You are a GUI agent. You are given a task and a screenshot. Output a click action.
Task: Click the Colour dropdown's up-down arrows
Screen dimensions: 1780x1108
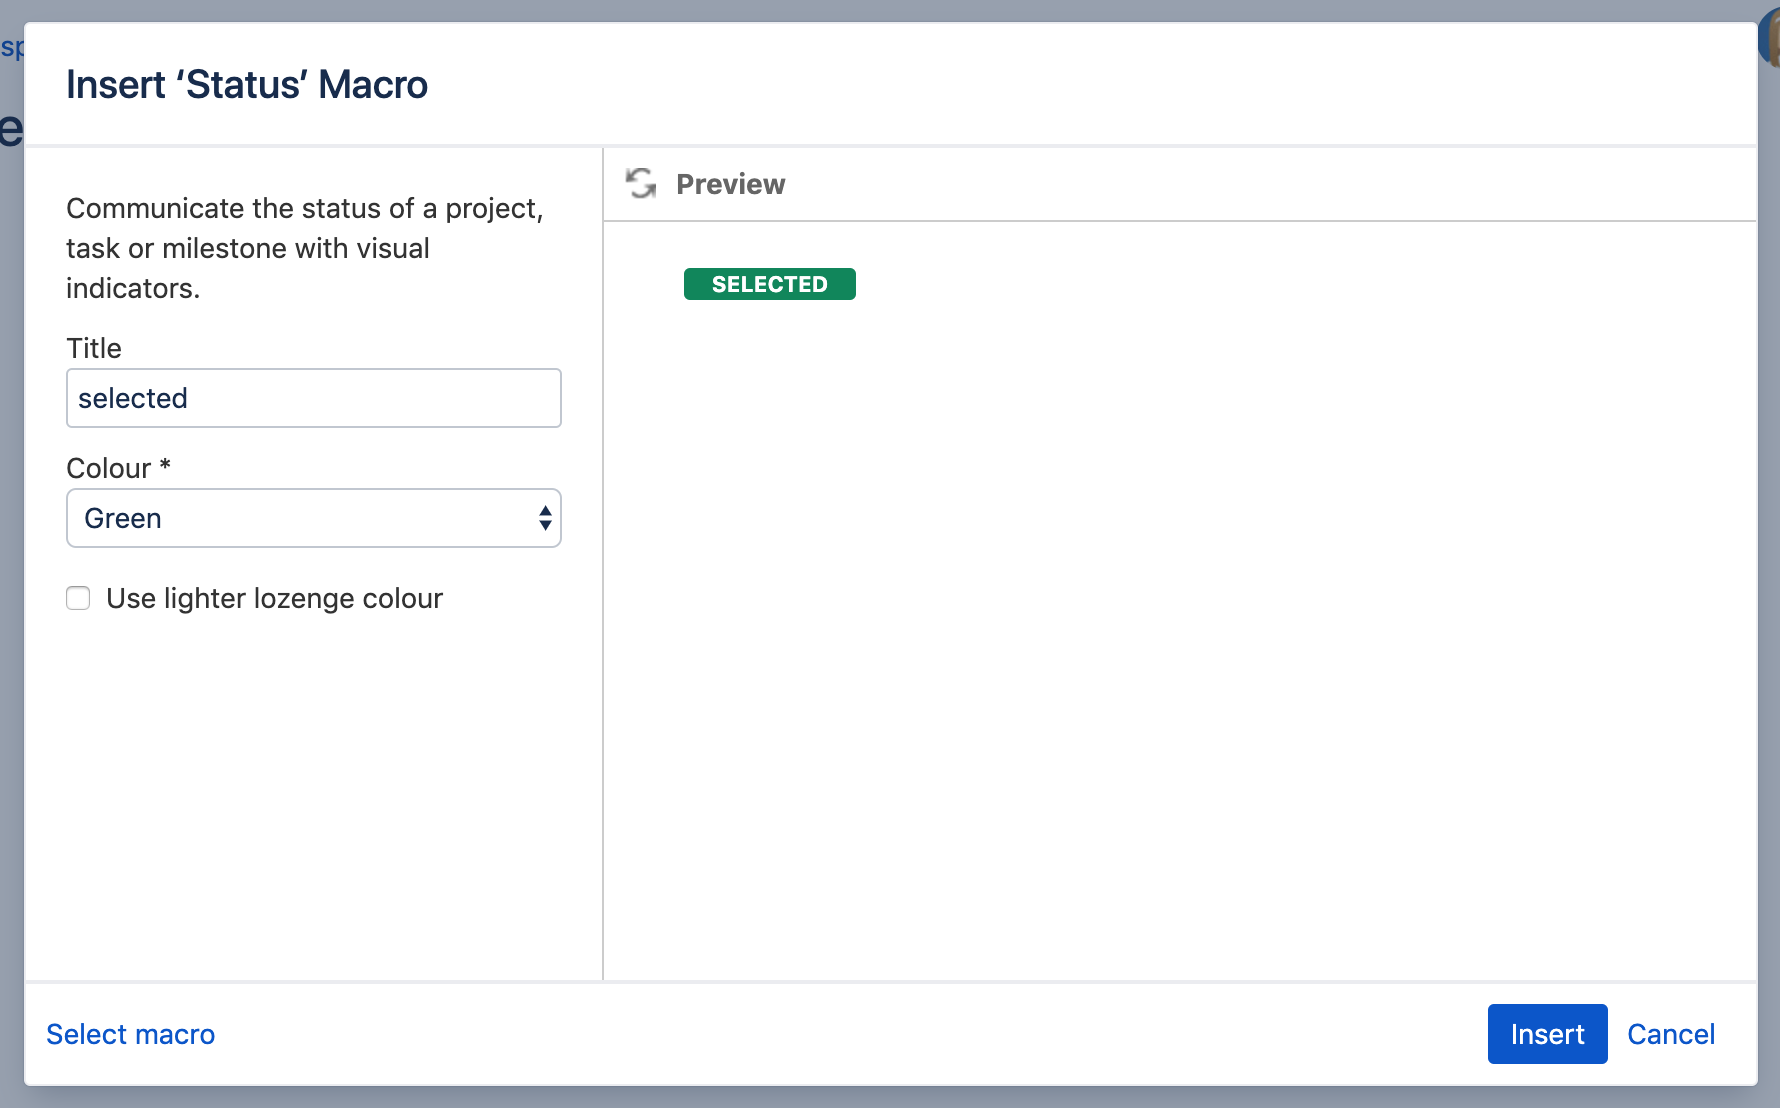point(545,518)
